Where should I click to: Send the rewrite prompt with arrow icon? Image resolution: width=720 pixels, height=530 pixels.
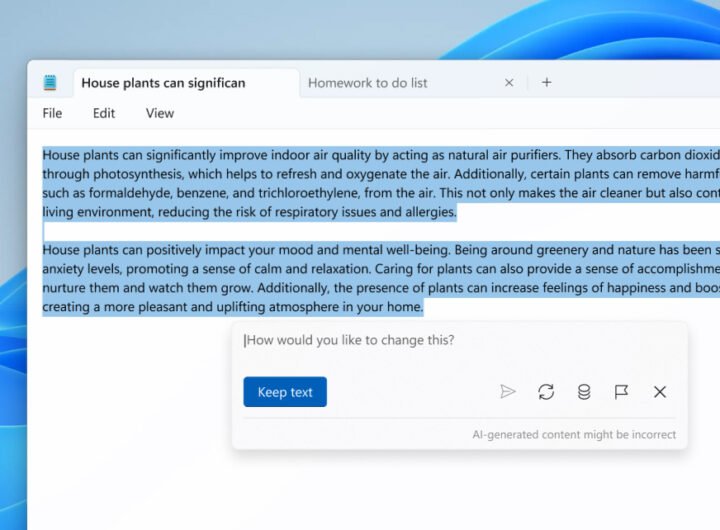tap(508, 392)
